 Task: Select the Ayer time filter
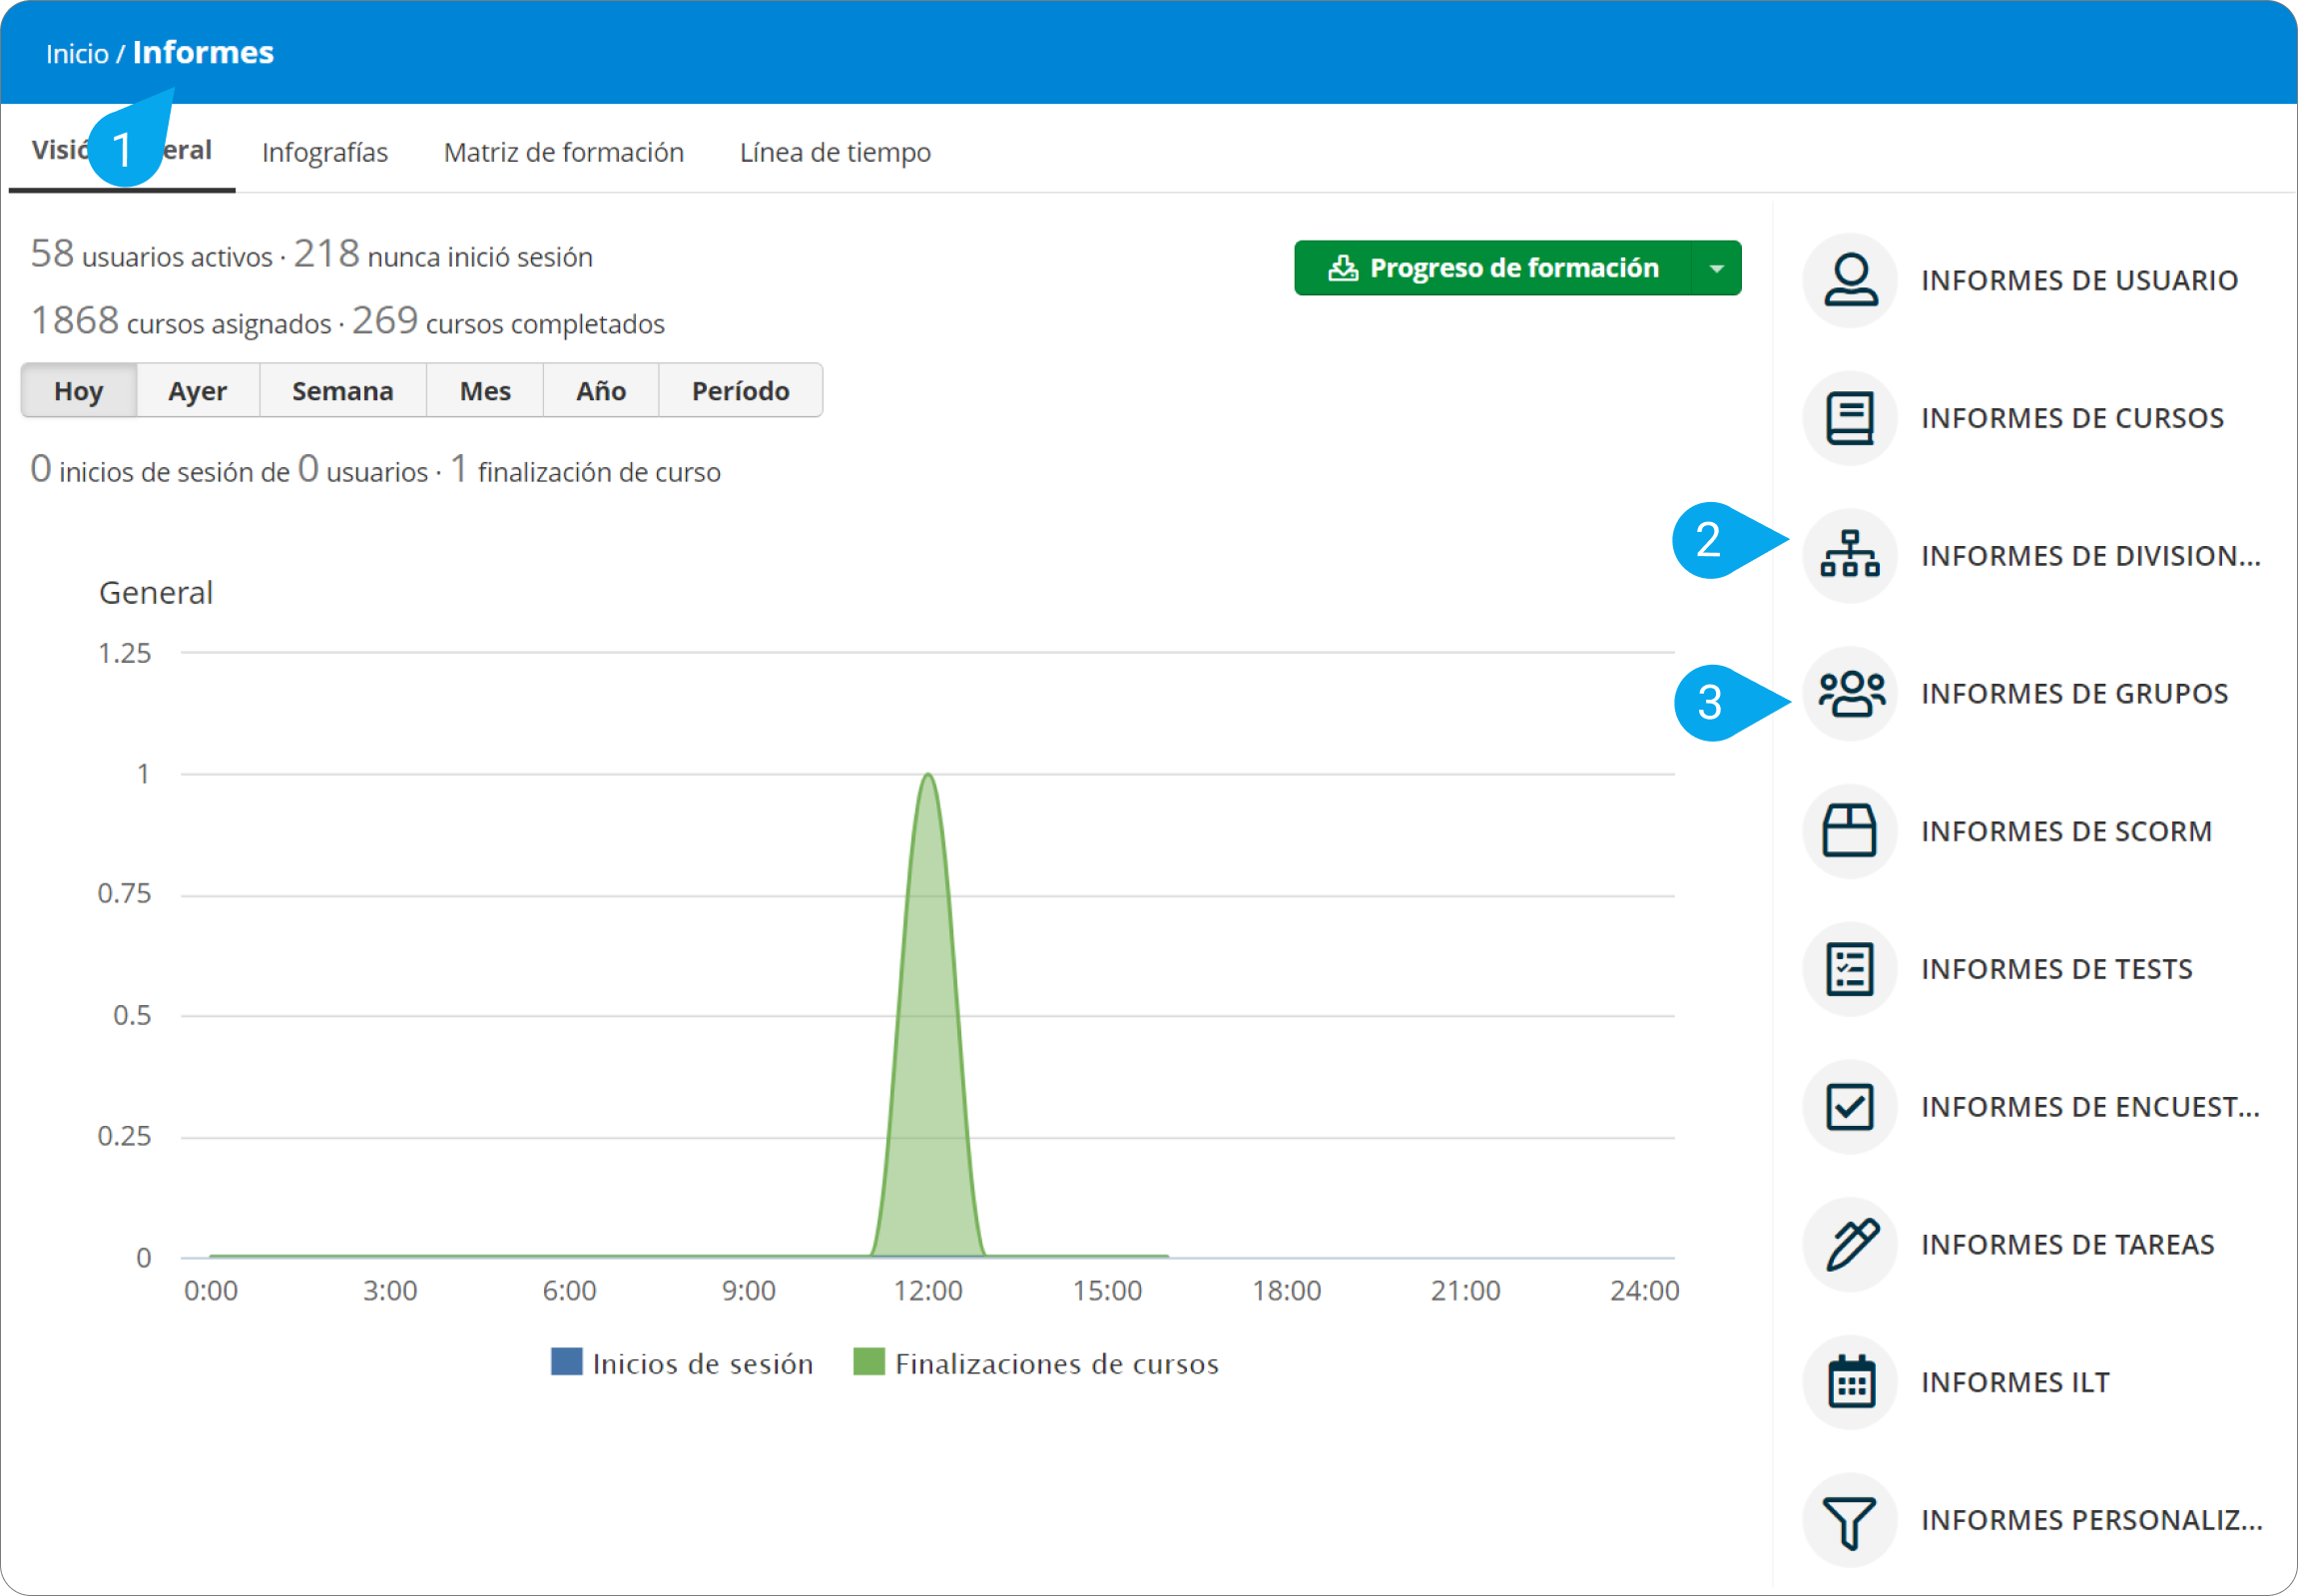tap(198, 391)
